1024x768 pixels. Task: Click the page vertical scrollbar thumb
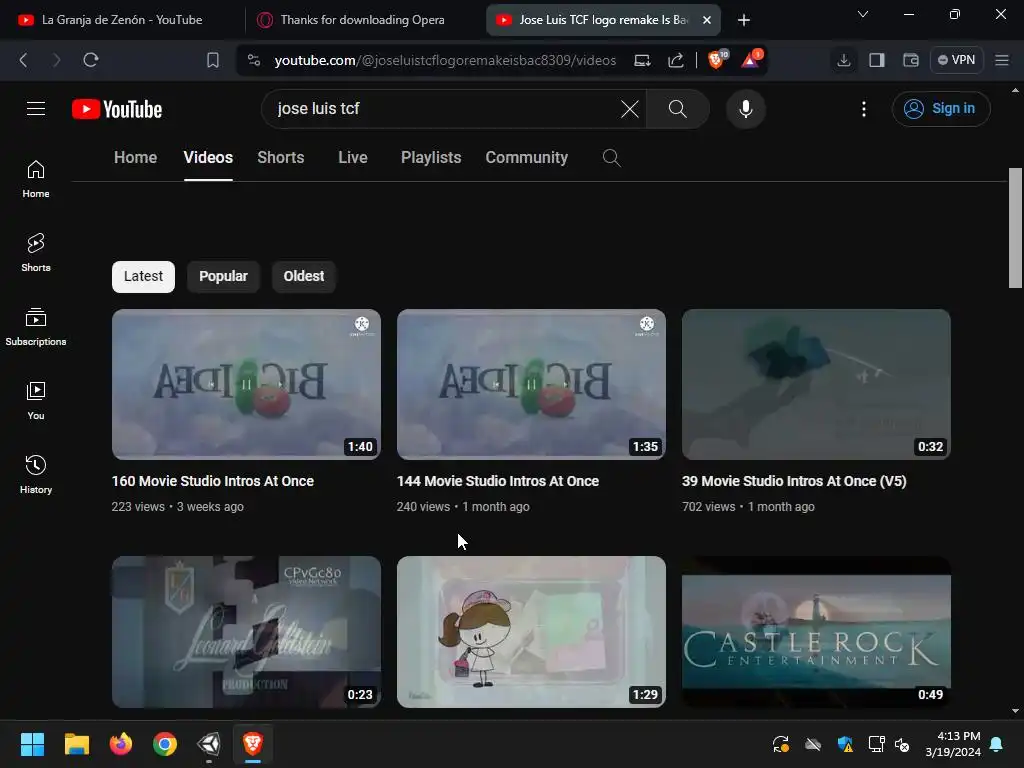pos(1015,228)
